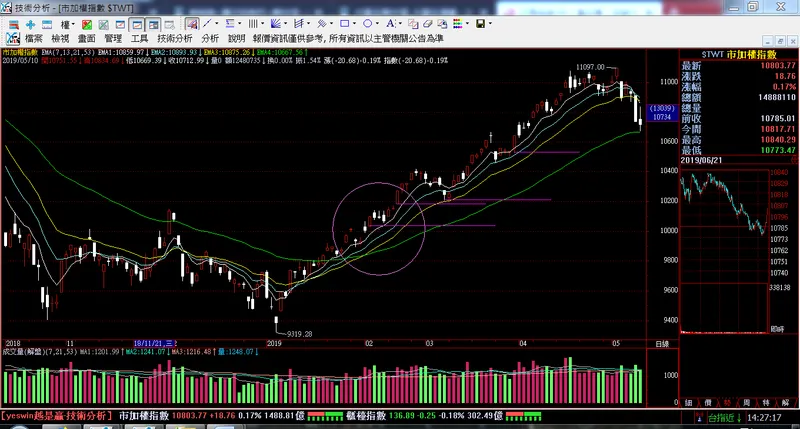Select the blue crosshair move tool
The height and width of the screenshot is (429, 800).
[x=30, y=24]
